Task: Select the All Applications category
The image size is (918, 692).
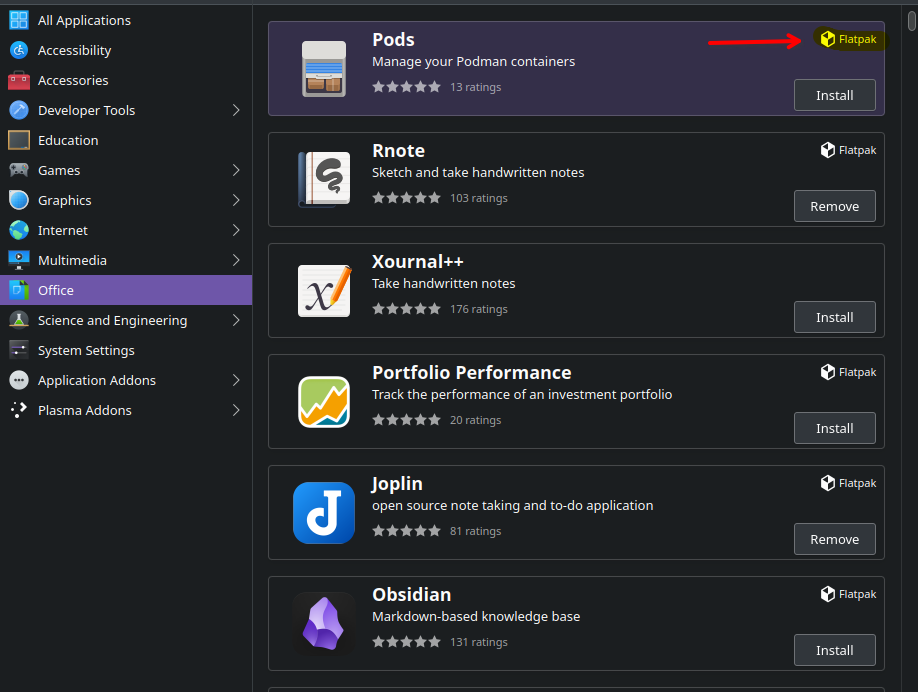Action: [126, 20]
